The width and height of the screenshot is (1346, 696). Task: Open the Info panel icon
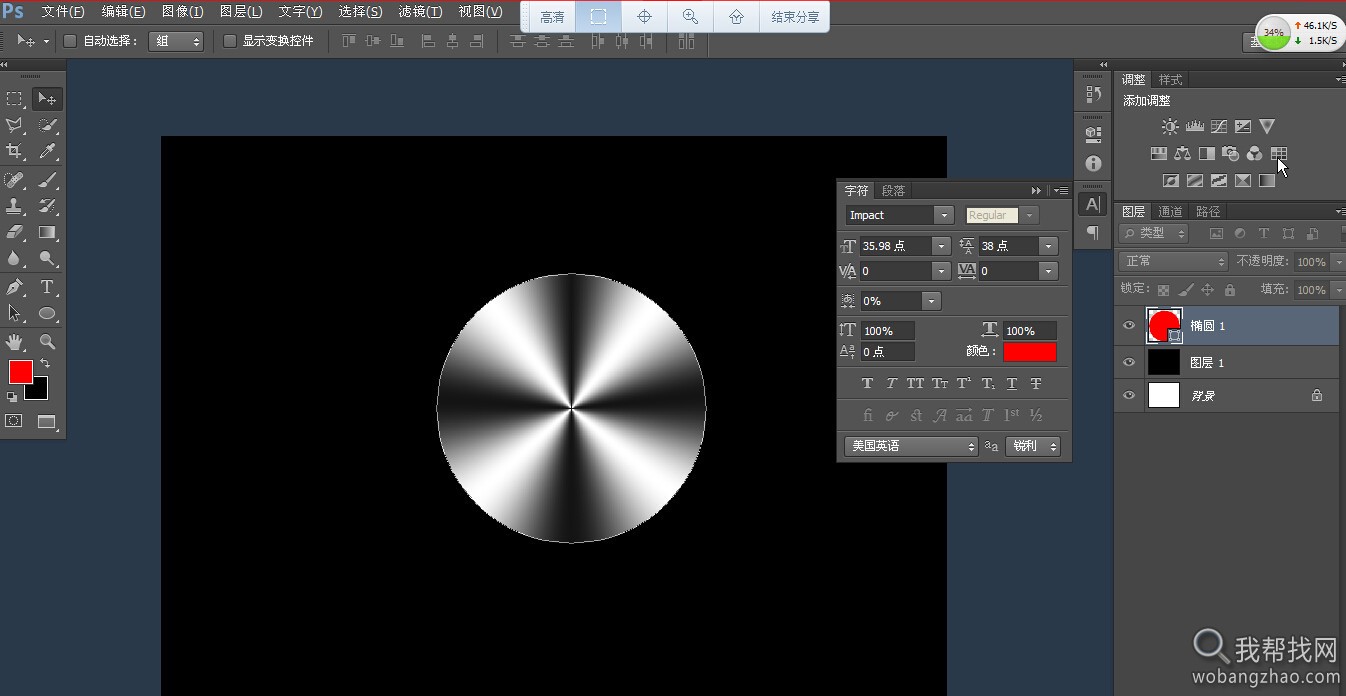point(1093,163)
